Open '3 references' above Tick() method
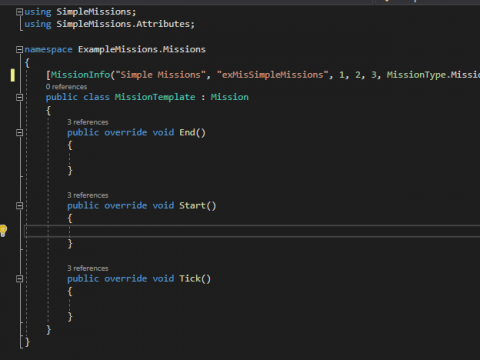The height and width of the screenshot is (360, 480). pos(88,268)
